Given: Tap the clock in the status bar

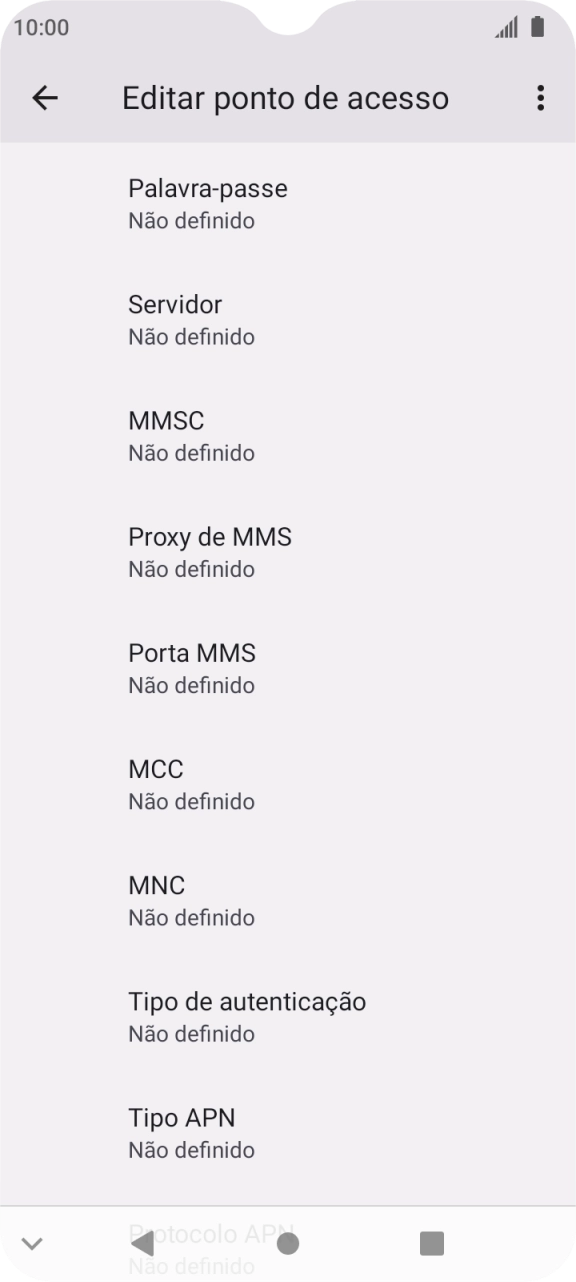Looking at the screenshot, I should tap(40, 27).
